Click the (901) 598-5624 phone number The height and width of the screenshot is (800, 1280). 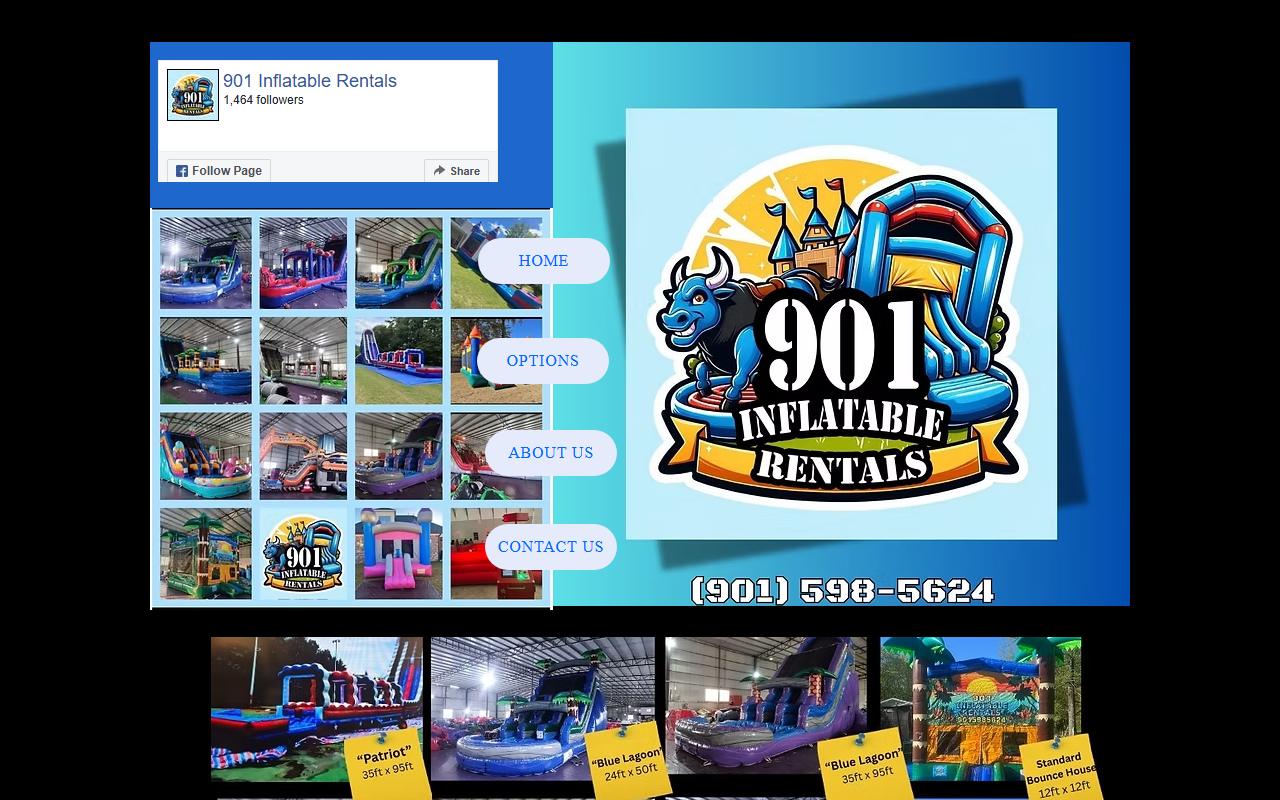tap(842, 590)
